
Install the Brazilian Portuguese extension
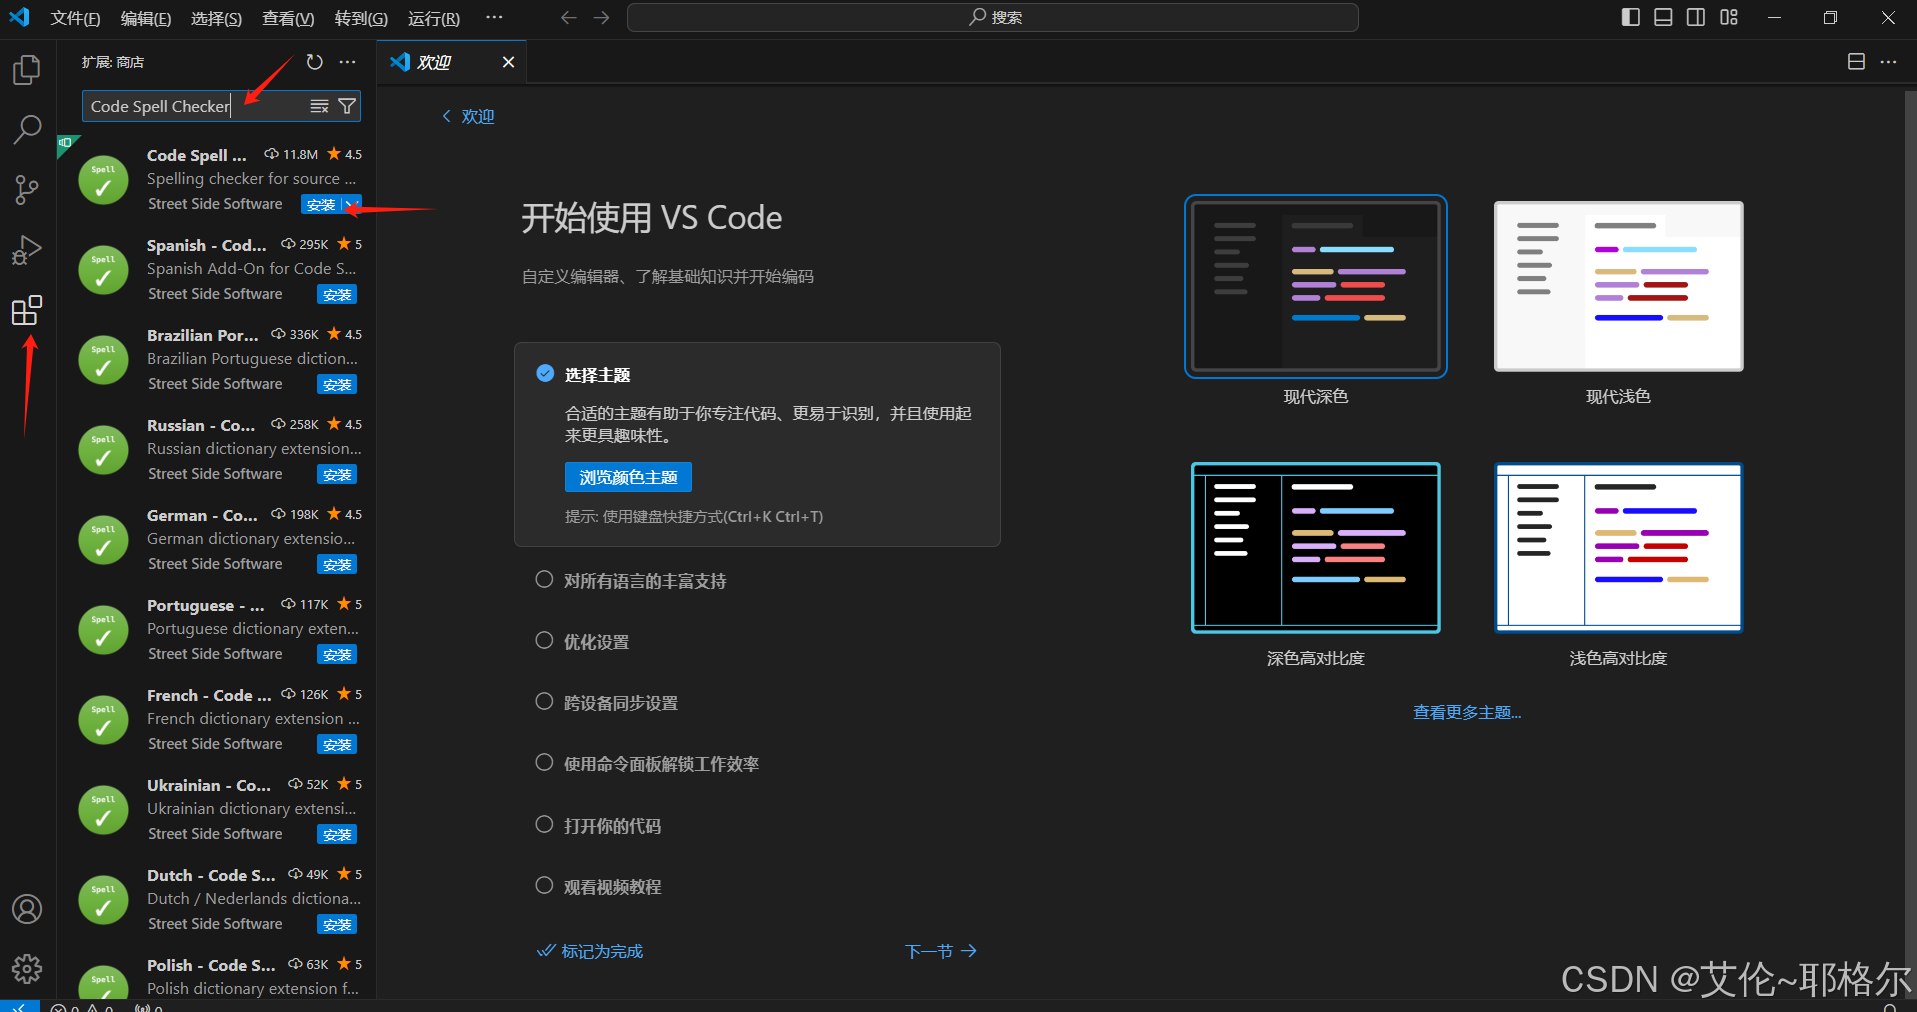pyautogui.click(x=337, y=384)
